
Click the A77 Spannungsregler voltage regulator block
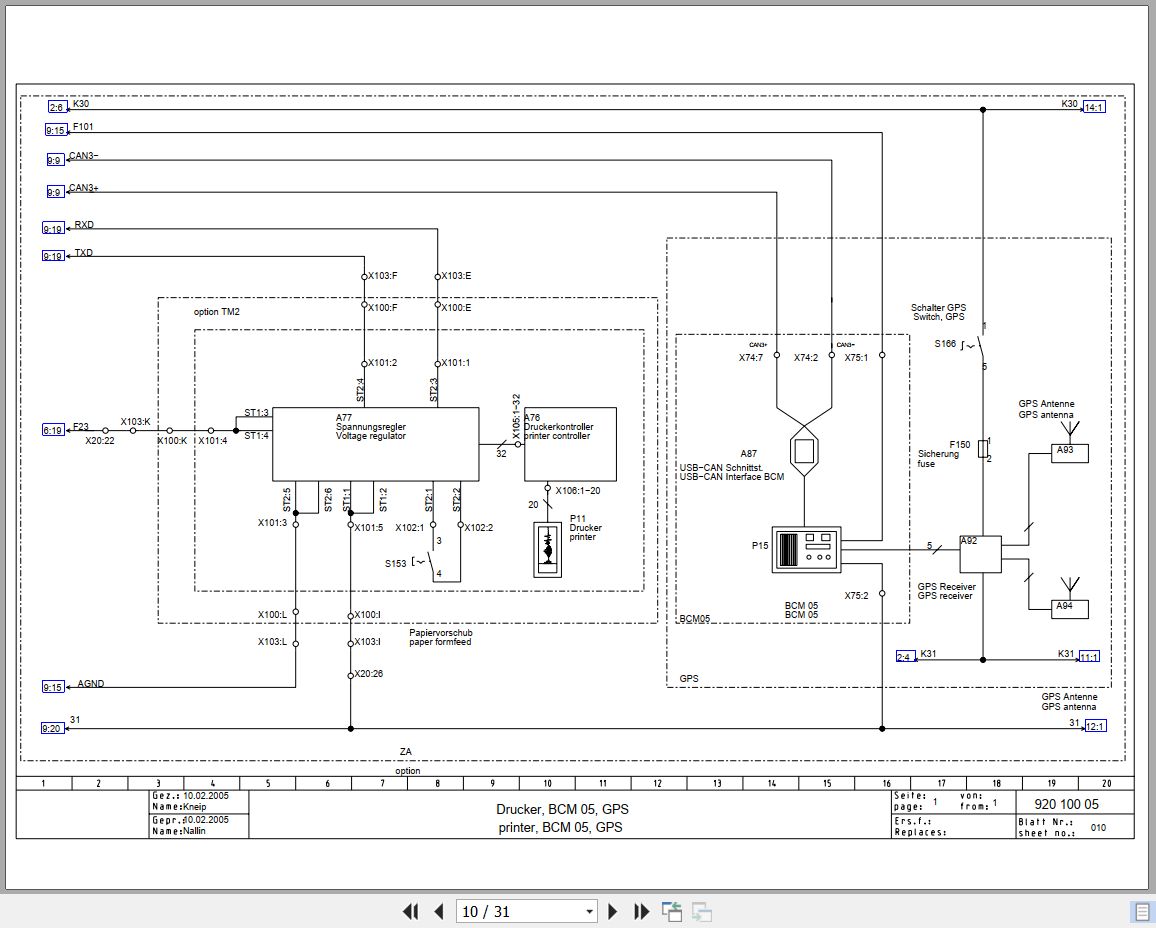click(x=376, y=444)
